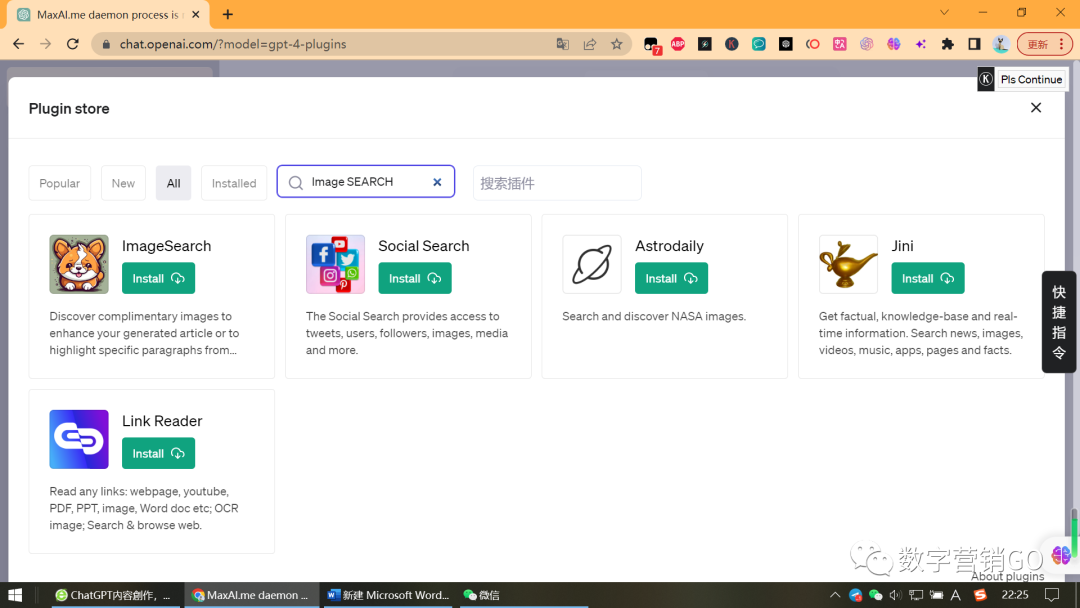Open the colorful brain extension in toolbar
Screen dimensions: 1080x608
[x=893, y=44]
